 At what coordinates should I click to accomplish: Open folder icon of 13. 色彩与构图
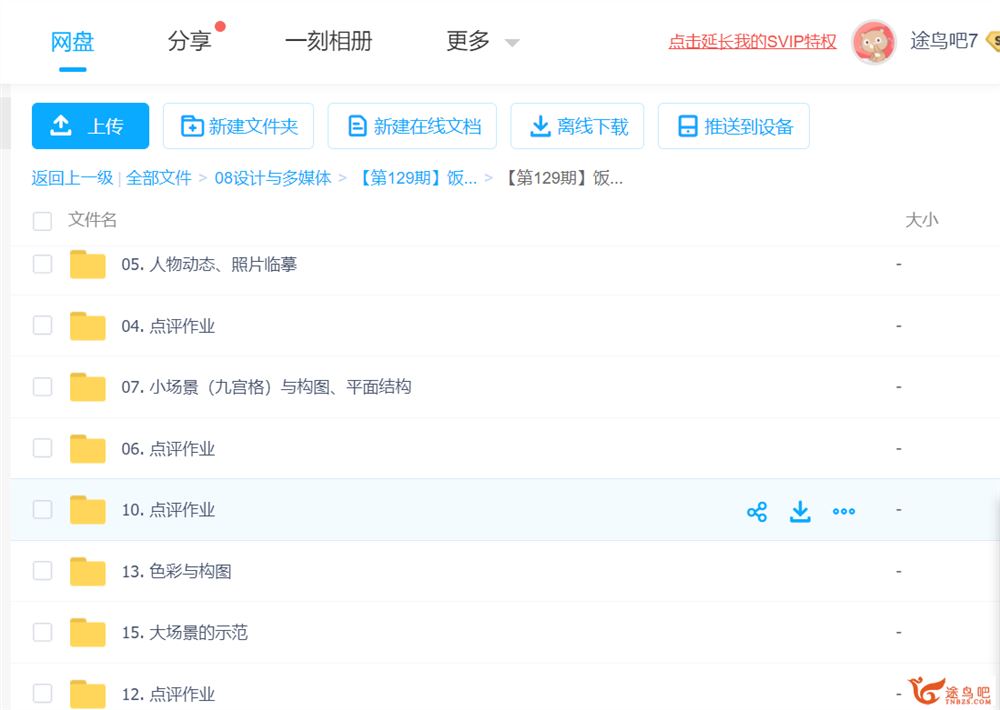coord(88,572)
